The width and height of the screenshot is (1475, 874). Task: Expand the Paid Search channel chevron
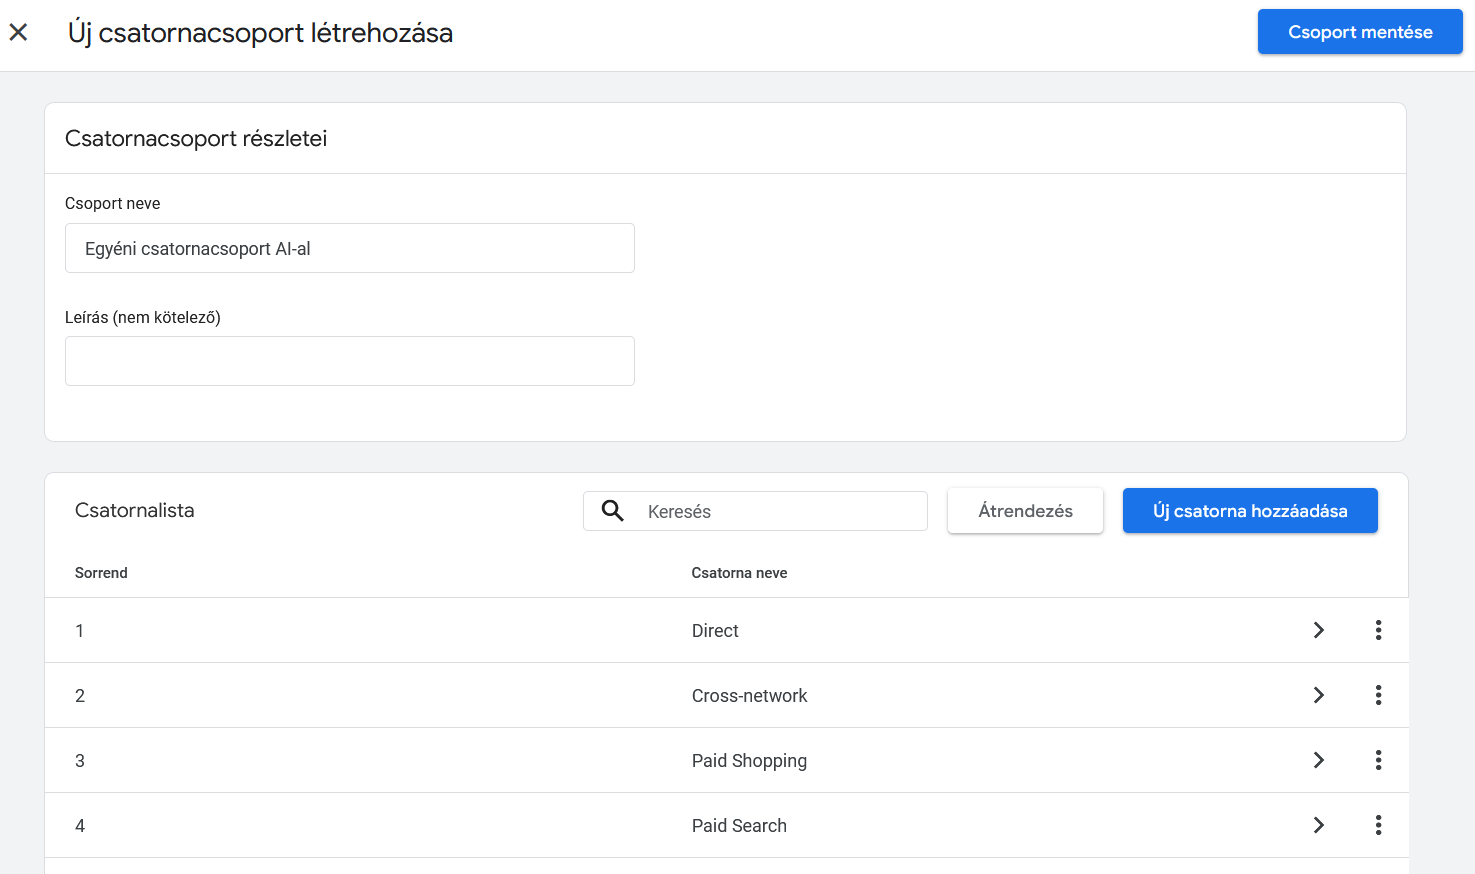click(x=1318, y=825)
